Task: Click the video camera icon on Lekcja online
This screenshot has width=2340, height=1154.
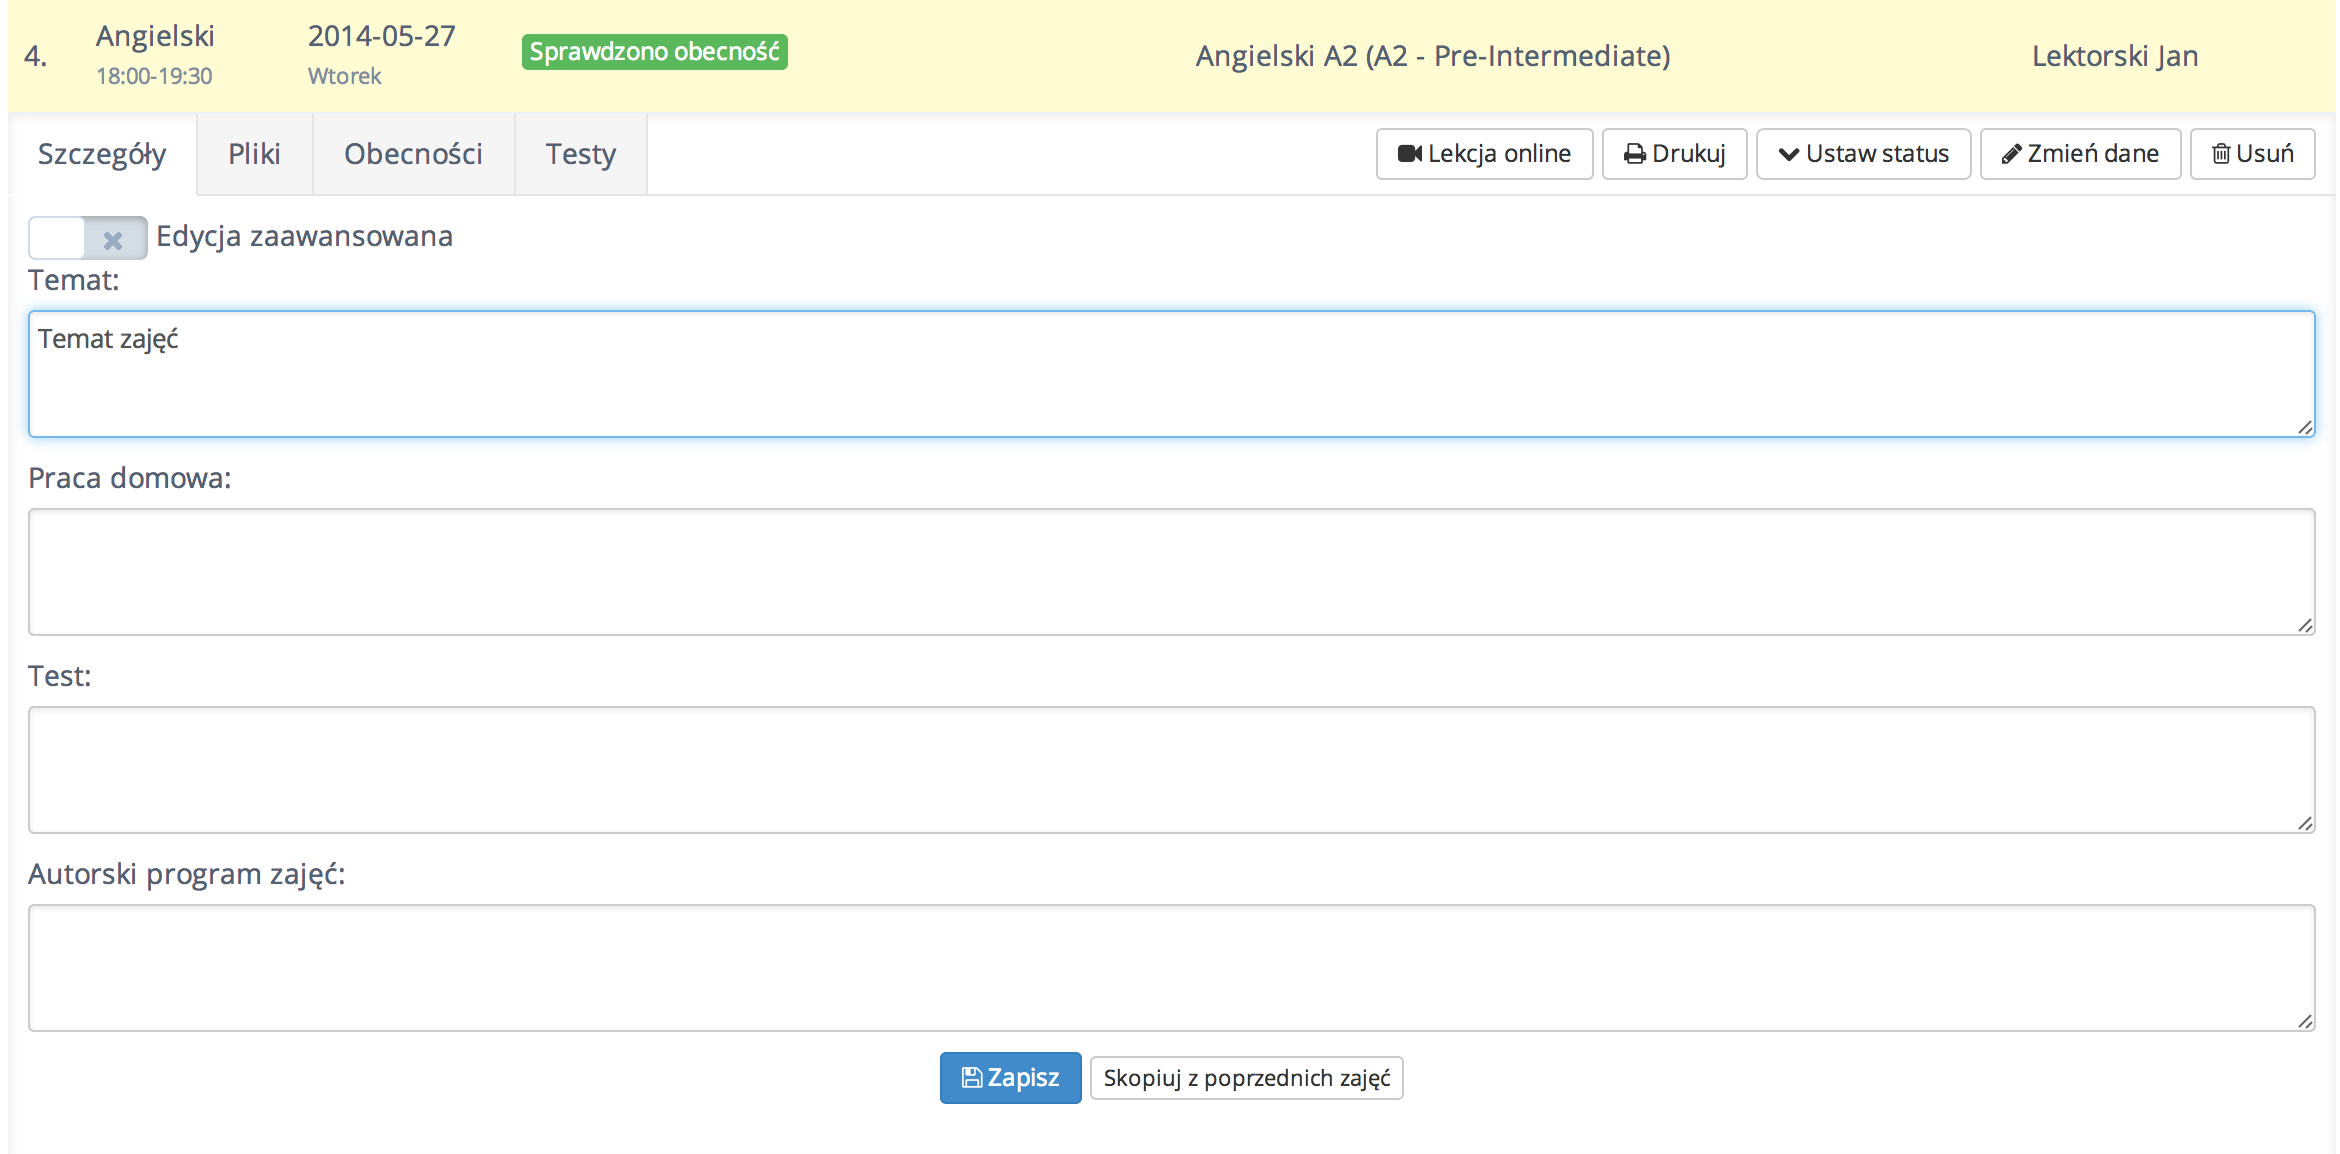Action: (x=1409, y=154)
